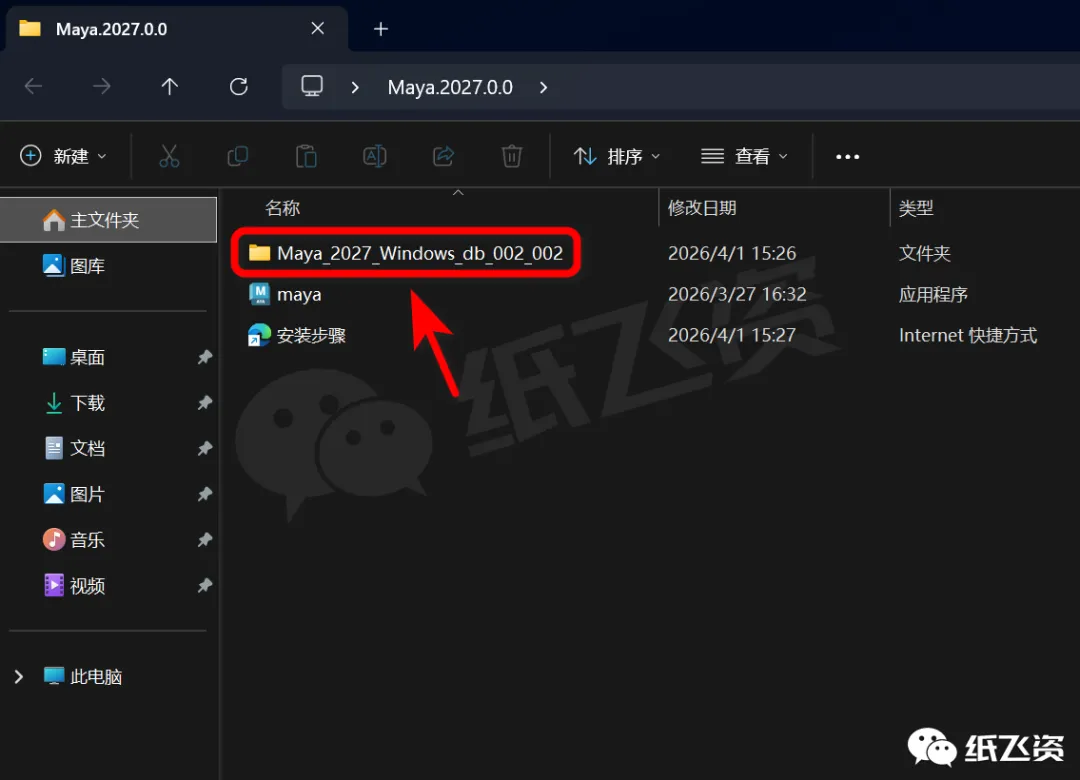1080x780 pixels.
Task: Click the date 2026/4/1 15:27
Action: coord(731,335)
